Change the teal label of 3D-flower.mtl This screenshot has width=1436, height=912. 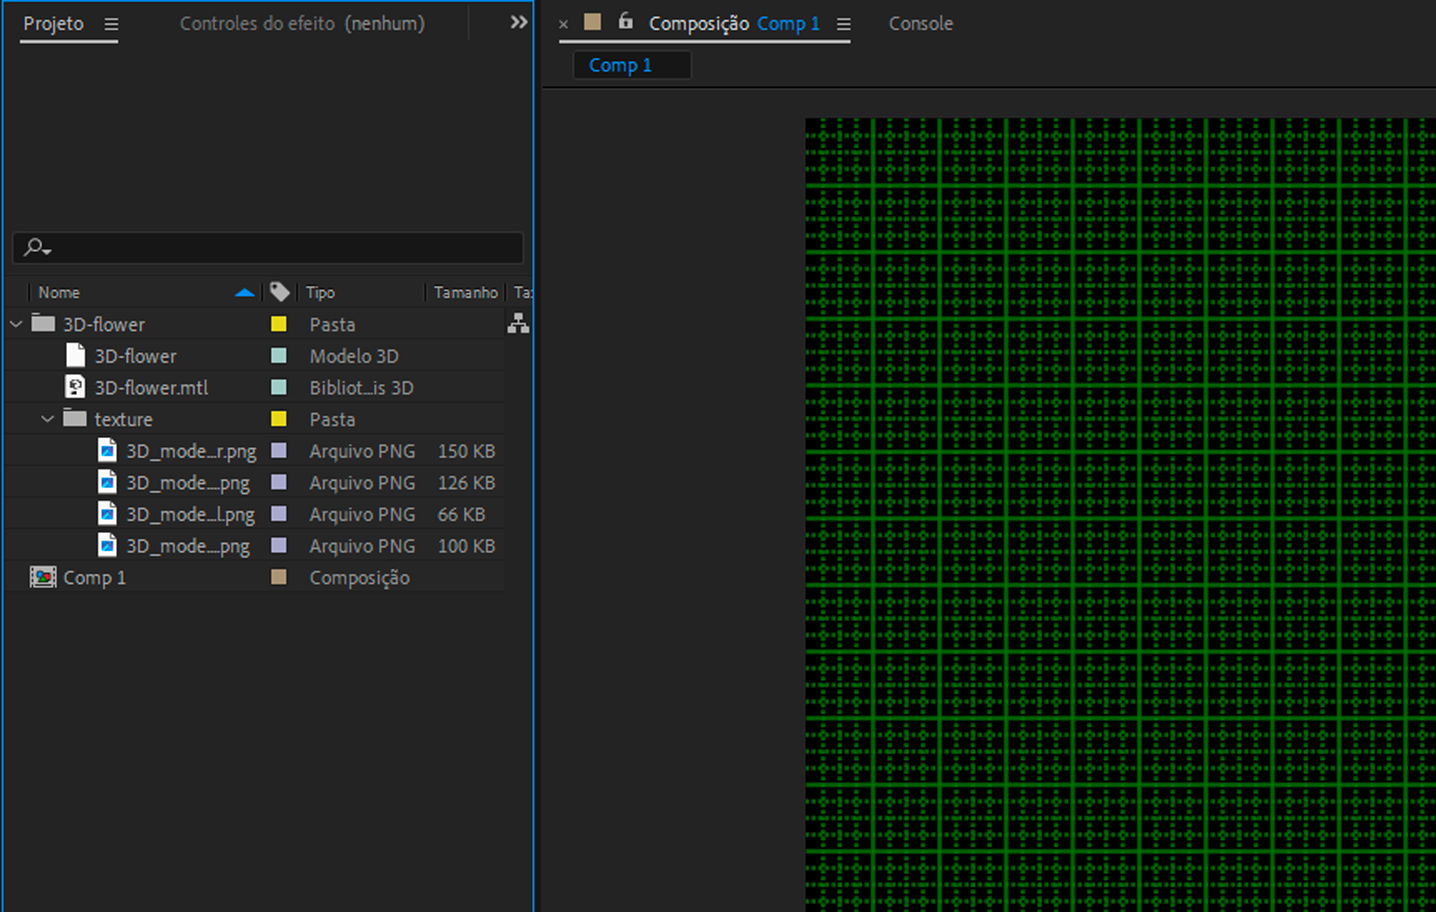[279, 387]
